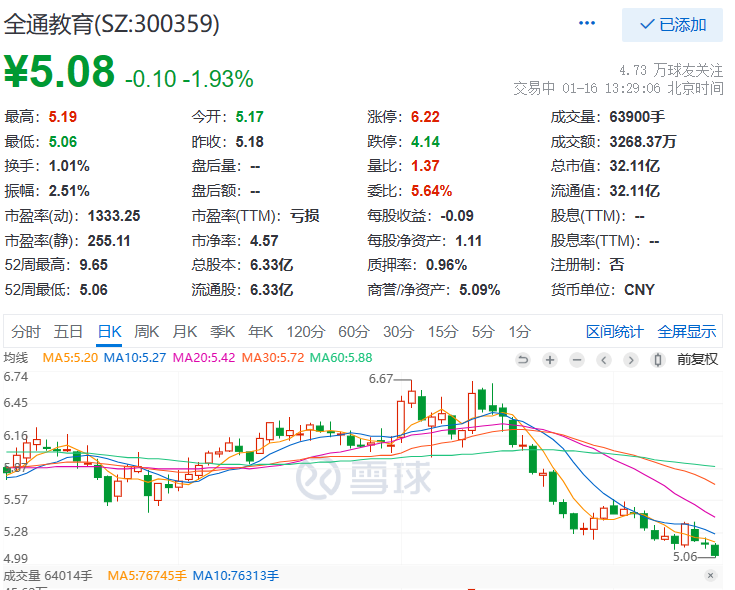Close the volume panel with the x icon
The width and height of the screenshot is (735, 590).
point(710,575)
